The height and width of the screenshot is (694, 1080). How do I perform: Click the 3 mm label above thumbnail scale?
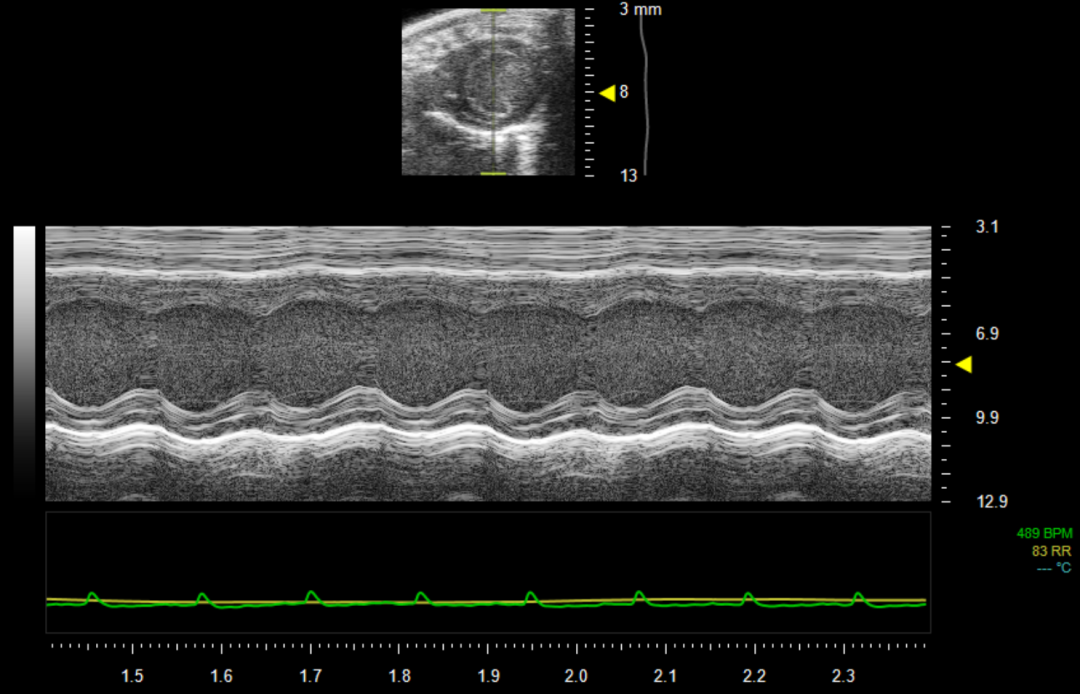640,9
